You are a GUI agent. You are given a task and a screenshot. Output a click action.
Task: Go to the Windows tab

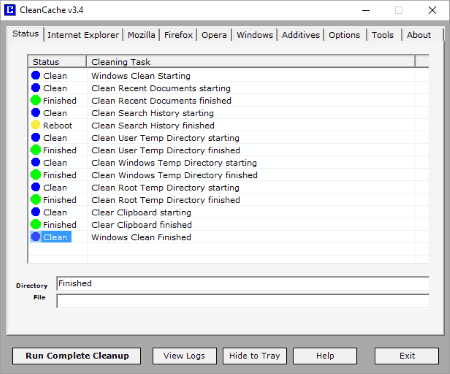tap(255, 35)
